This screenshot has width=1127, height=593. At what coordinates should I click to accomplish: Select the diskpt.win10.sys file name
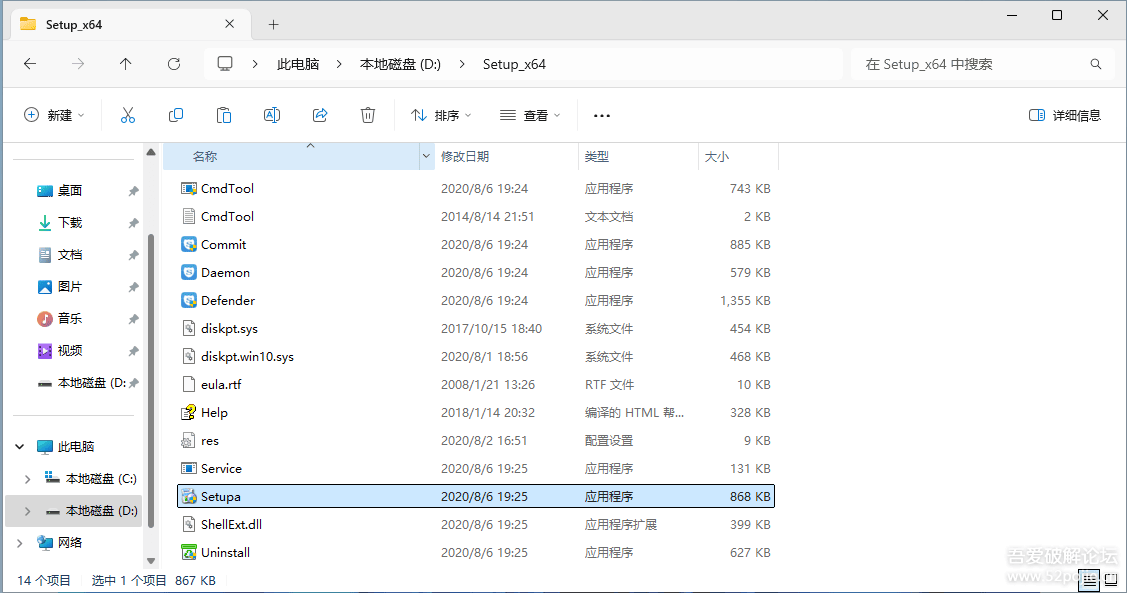coord(247,357)
